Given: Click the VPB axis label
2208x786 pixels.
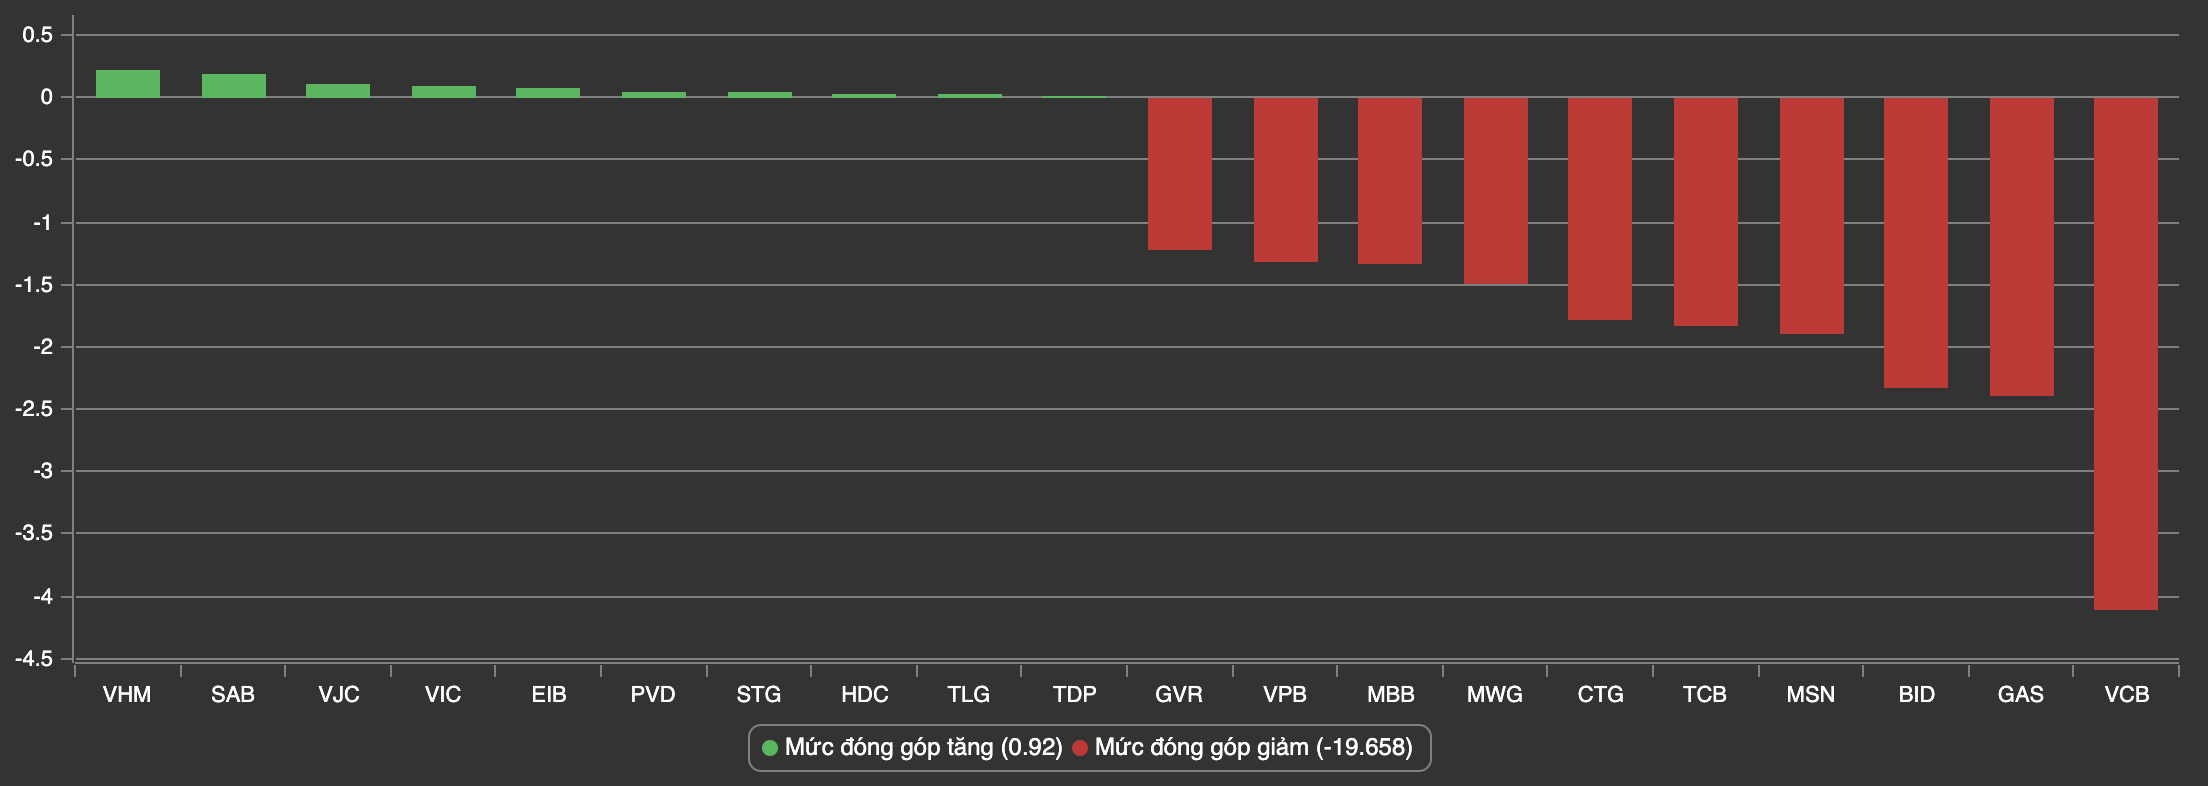Looking at the screenshot, I should [1285, 694].
